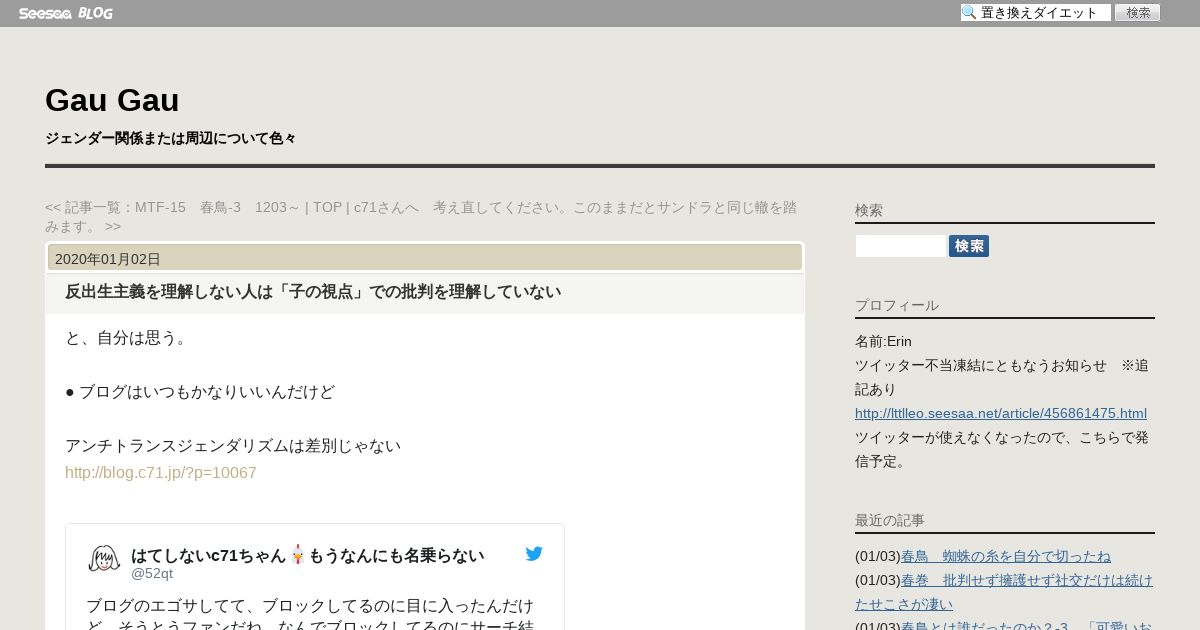Click the line ● ブログはいつもかなりいいんだけど
The image size is (1200, 630).
click(200, 392)
